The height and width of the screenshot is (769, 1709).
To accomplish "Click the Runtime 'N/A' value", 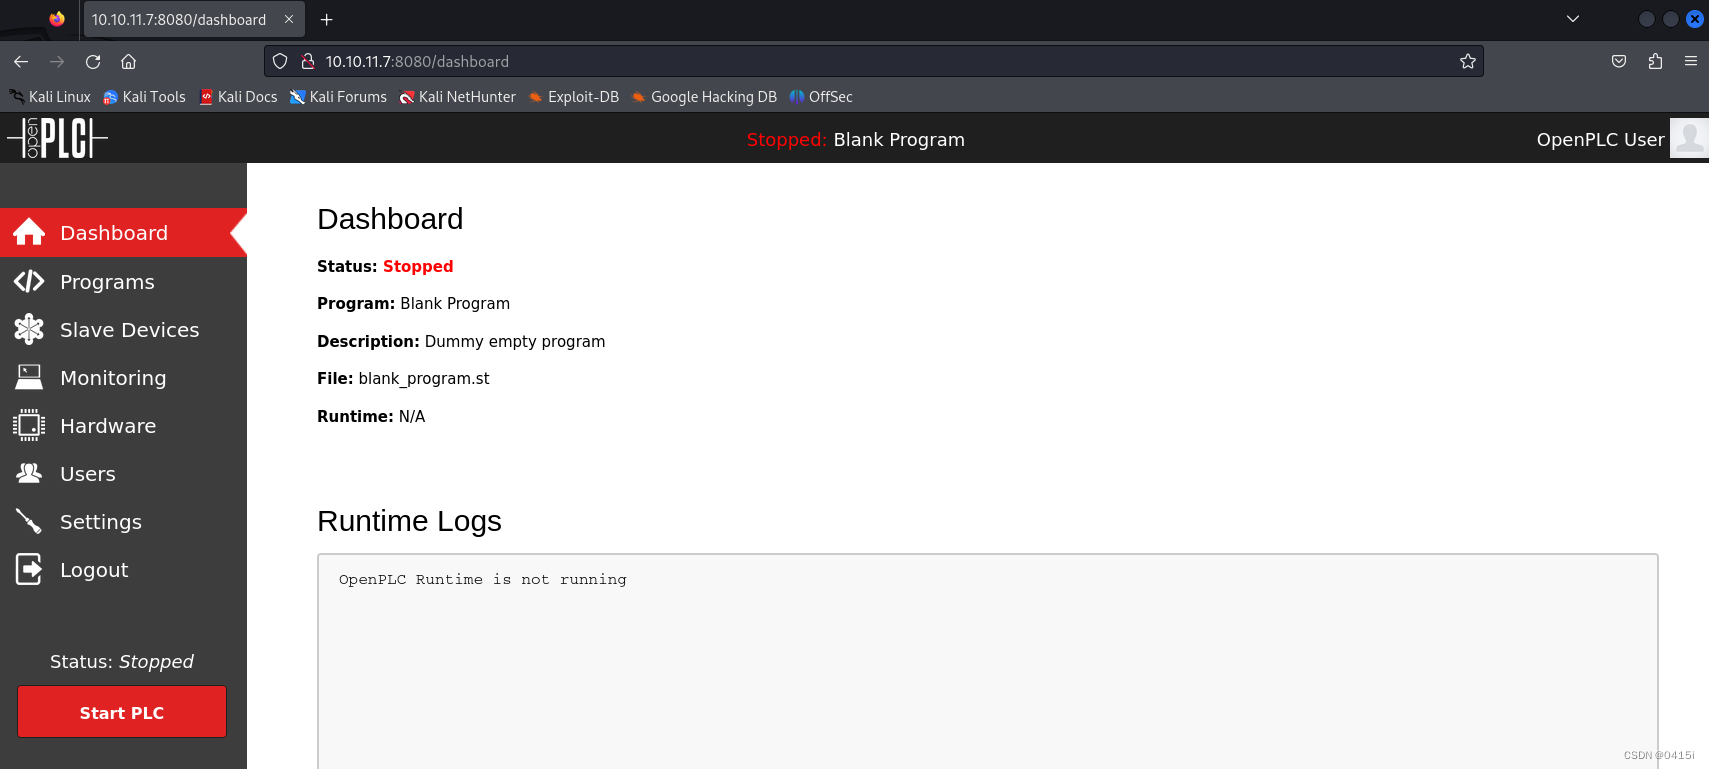I will (x=412, y=416).
